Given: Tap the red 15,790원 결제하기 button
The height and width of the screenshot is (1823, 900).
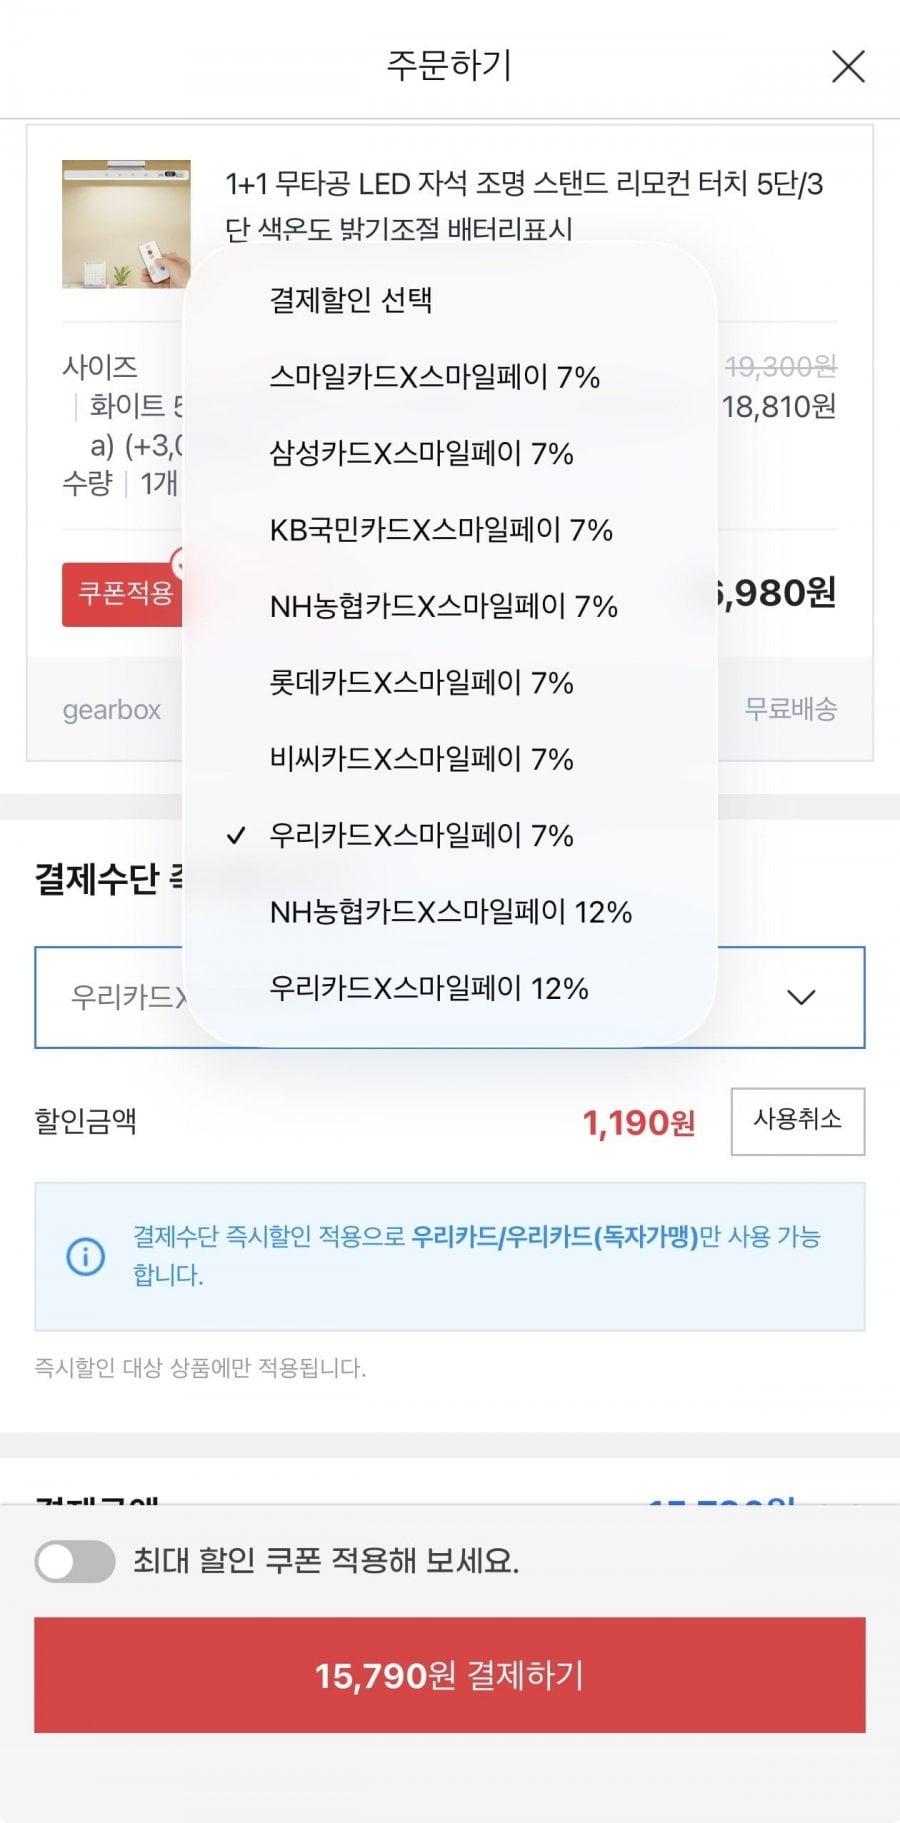Looking at the screenshot, I should [x=450, y=1675].
